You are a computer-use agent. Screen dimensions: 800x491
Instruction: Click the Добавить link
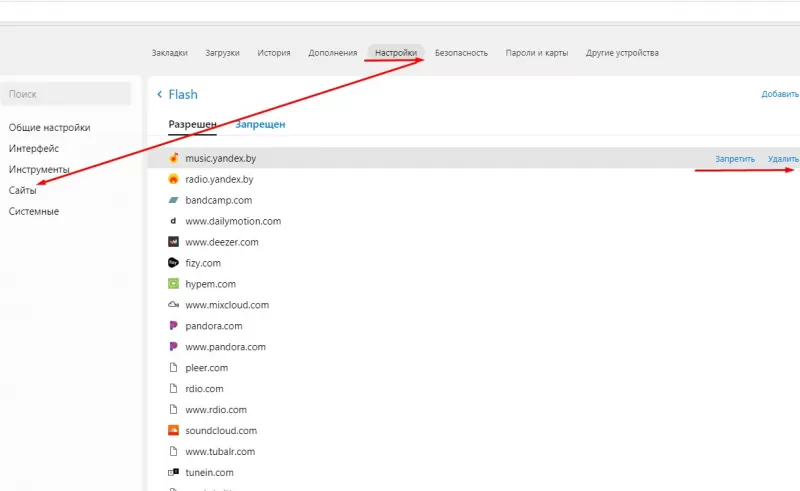point(780,94)
